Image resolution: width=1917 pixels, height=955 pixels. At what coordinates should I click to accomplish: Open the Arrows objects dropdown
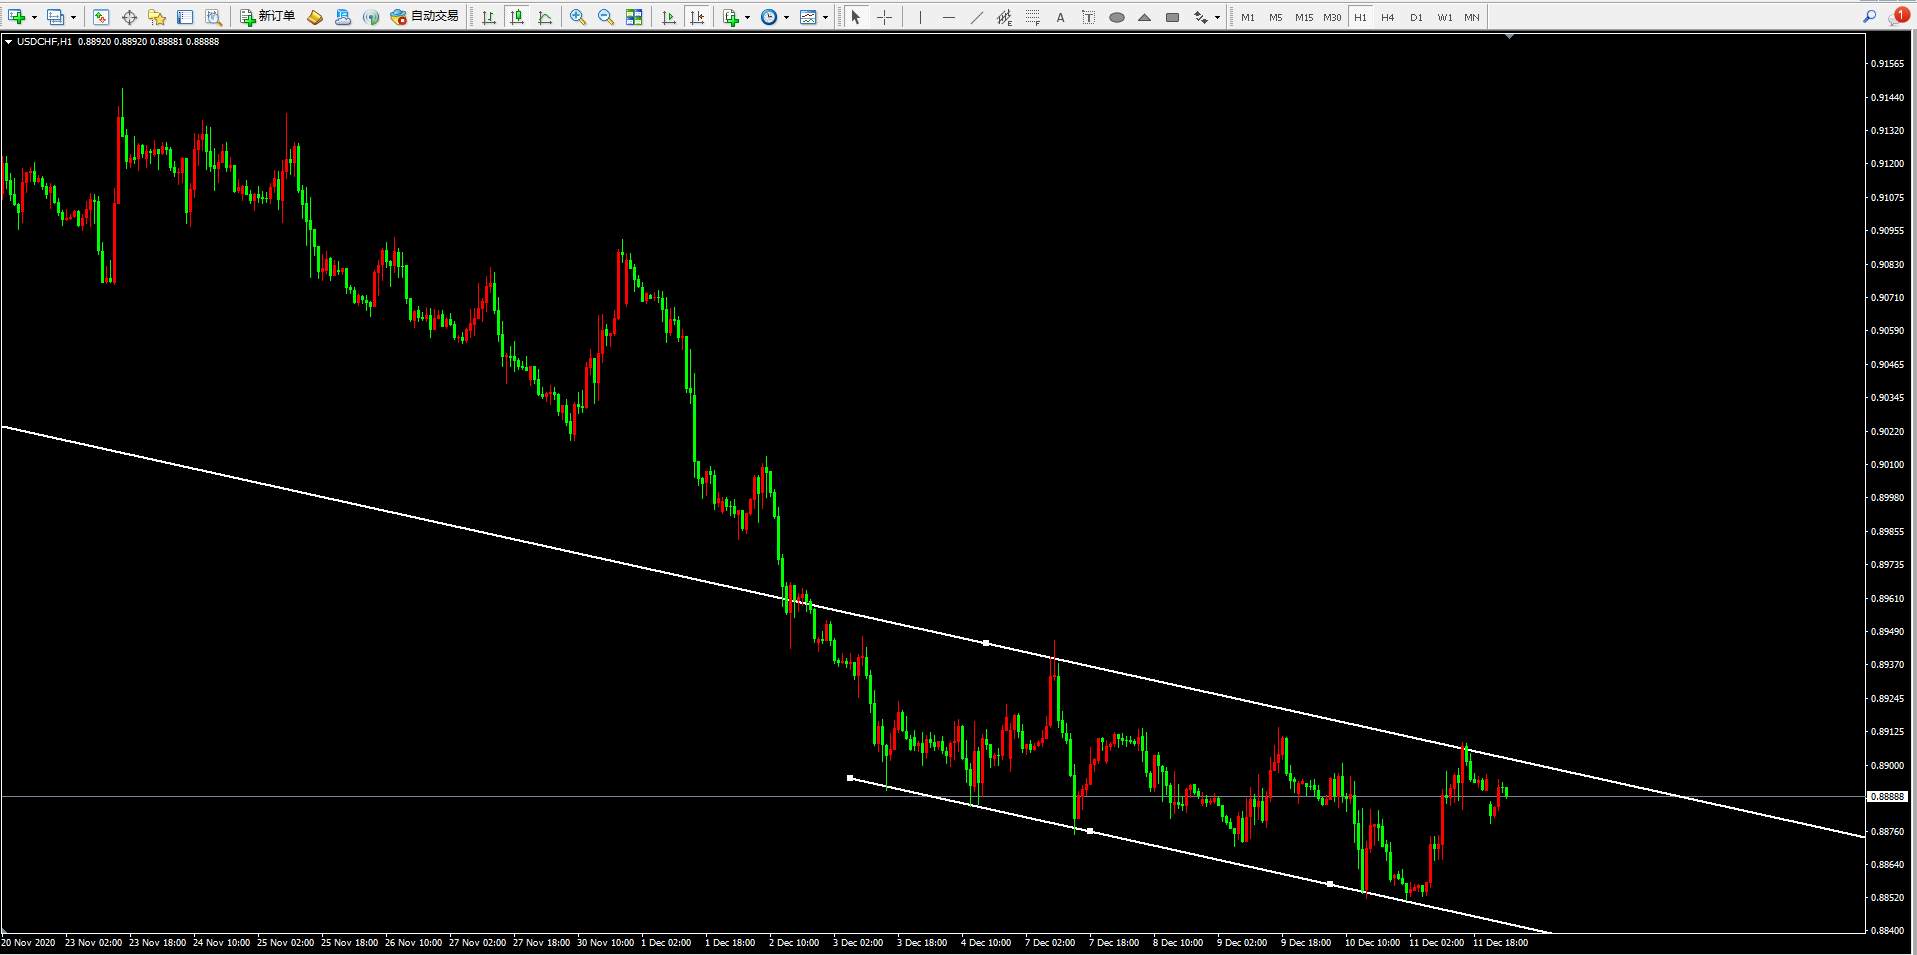pyautogui.click(x=1217, y=17)
